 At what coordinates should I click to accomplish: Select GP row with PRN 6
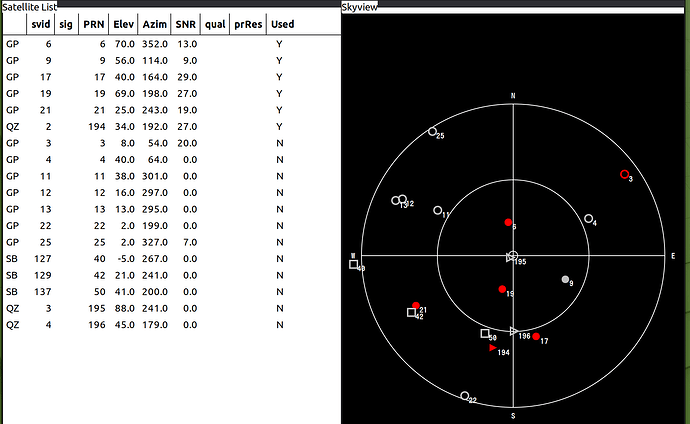(x=172, y=44)
